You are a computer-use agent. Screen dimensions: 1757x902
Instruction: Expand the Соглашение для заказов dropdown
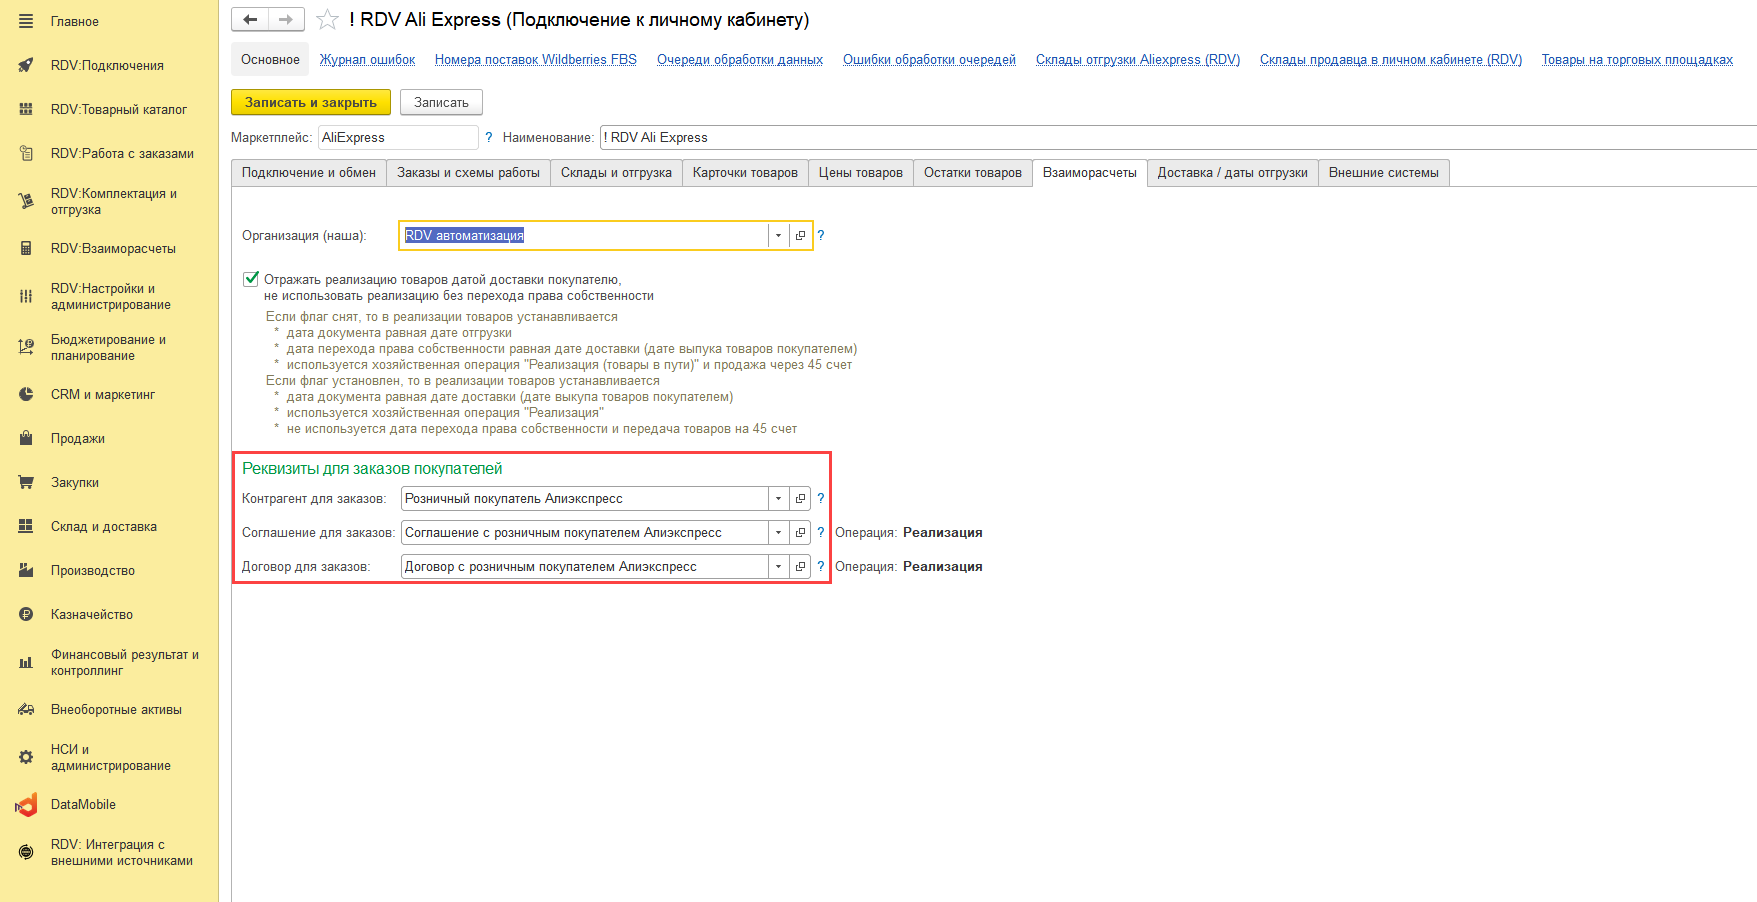click(x=778, y=532)
